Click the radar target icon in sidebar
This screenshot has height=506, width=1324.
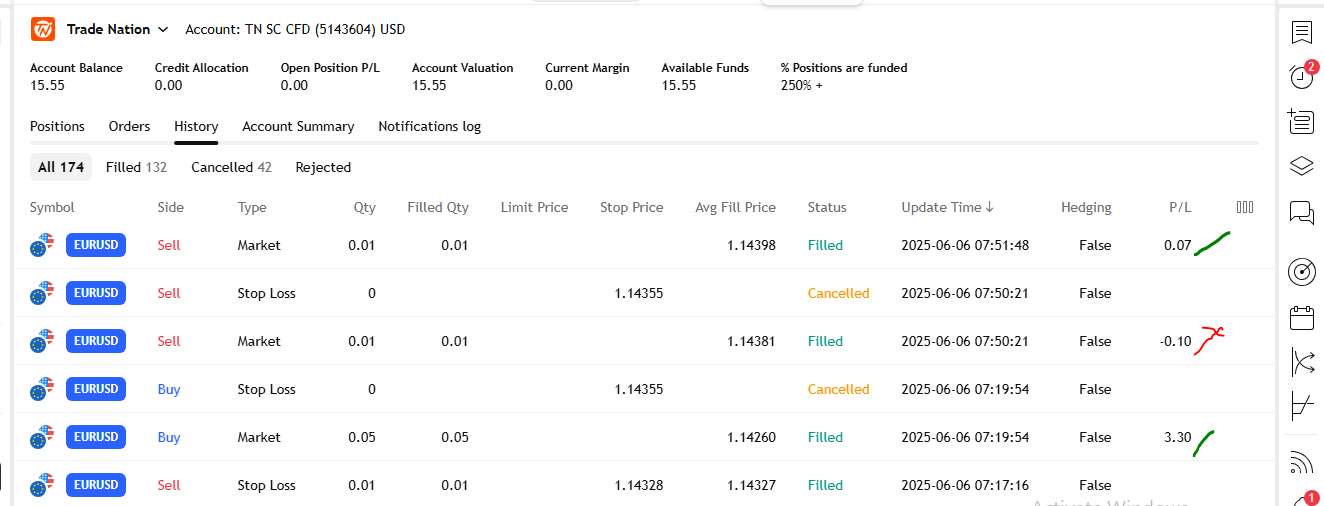pos(1301,271)
